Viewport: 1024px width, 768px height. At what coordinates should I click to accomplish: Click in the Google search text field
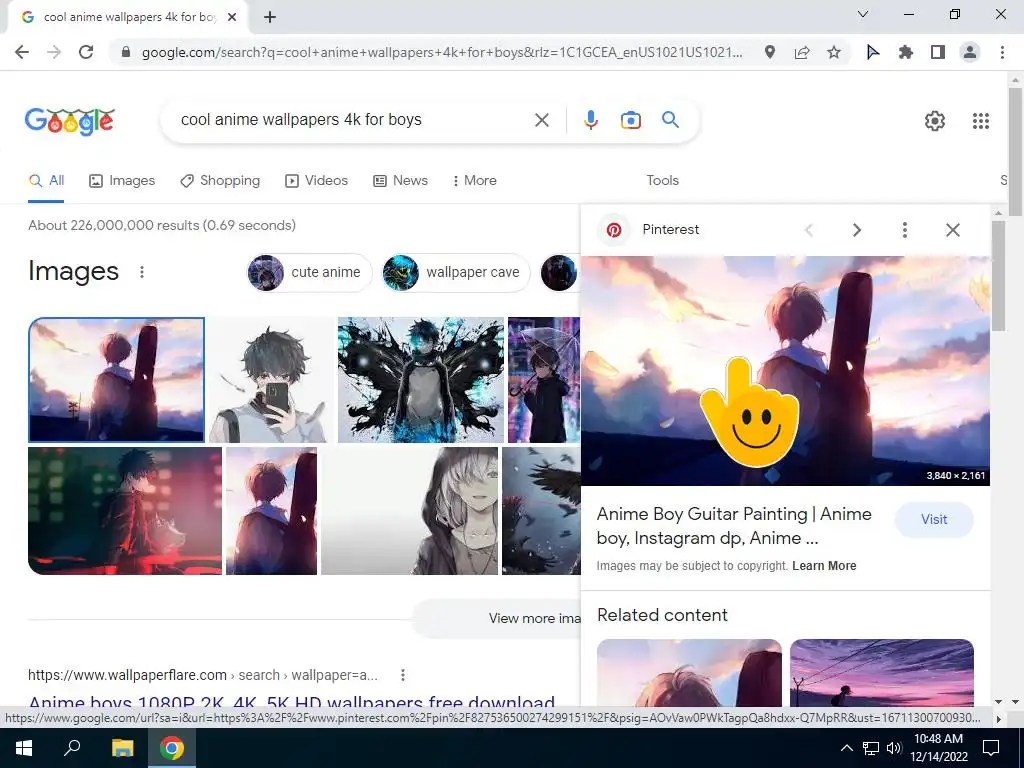click(x=353, y=120)
